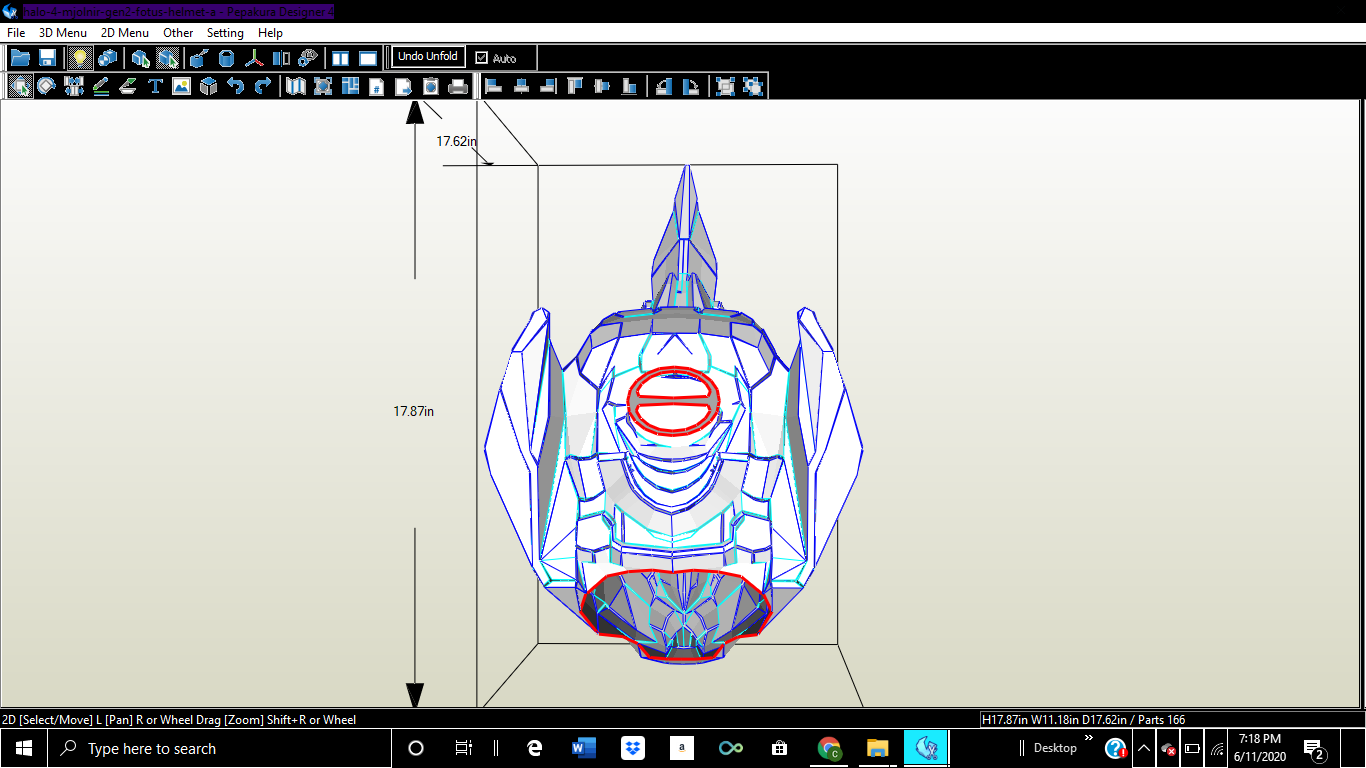Open Microsoft Word from the taskbar
The height and width of the screenshot is (768, 1366).
coord(583,748)
